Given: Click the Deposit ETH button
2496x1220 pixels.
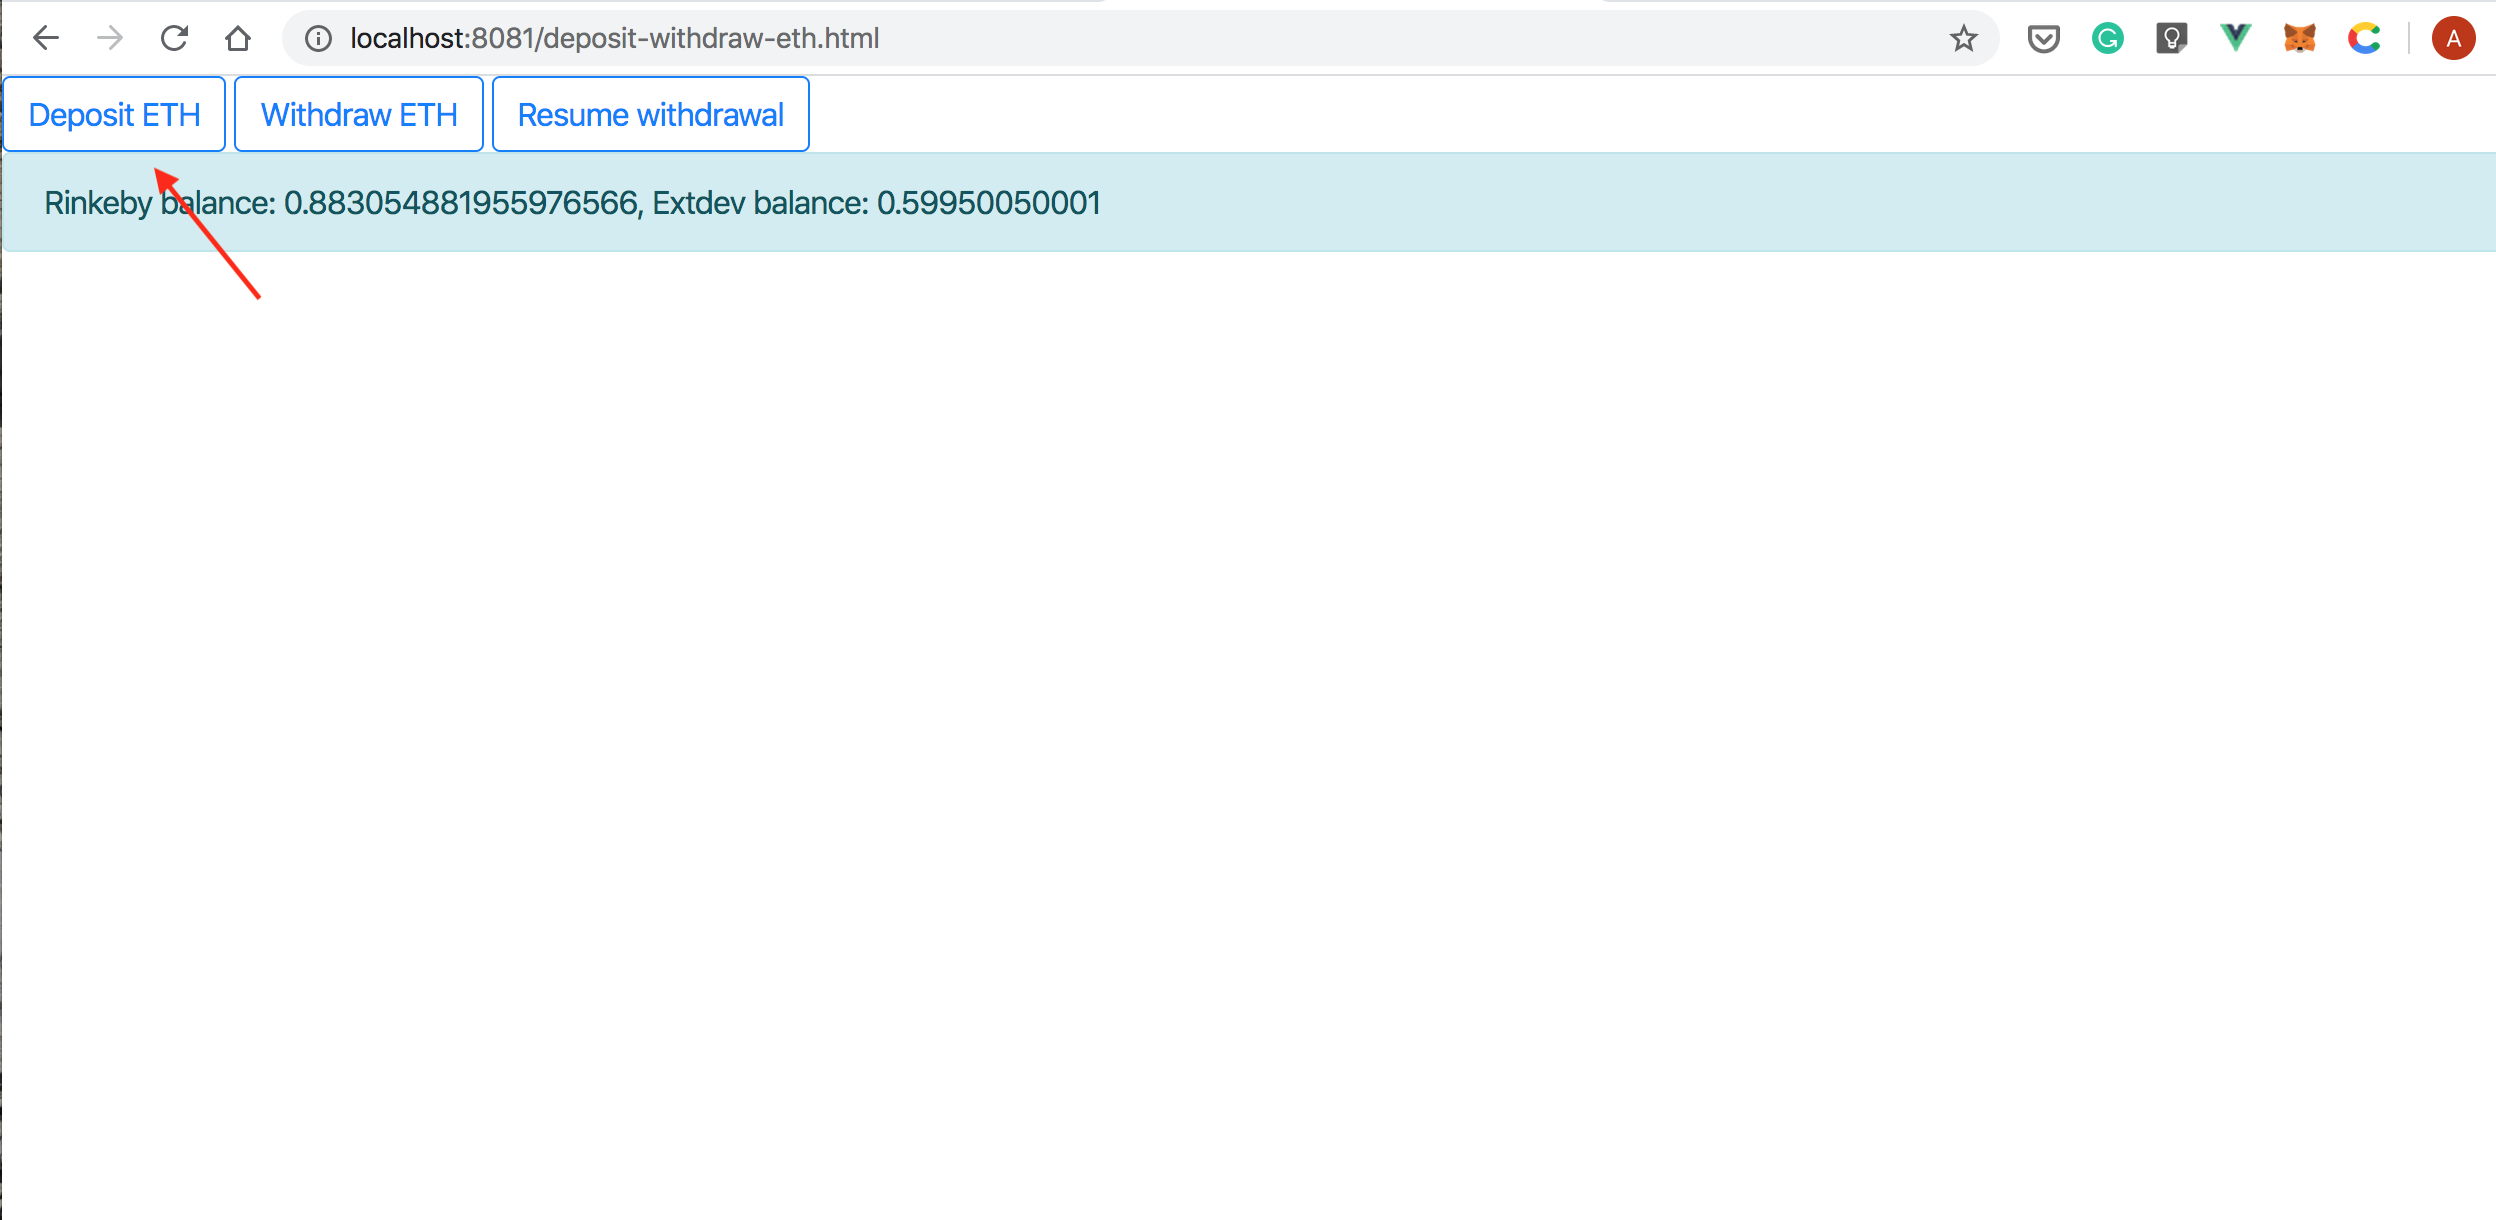Looking at the screenshot, I should pyautogui.click(x=114, y=114).
